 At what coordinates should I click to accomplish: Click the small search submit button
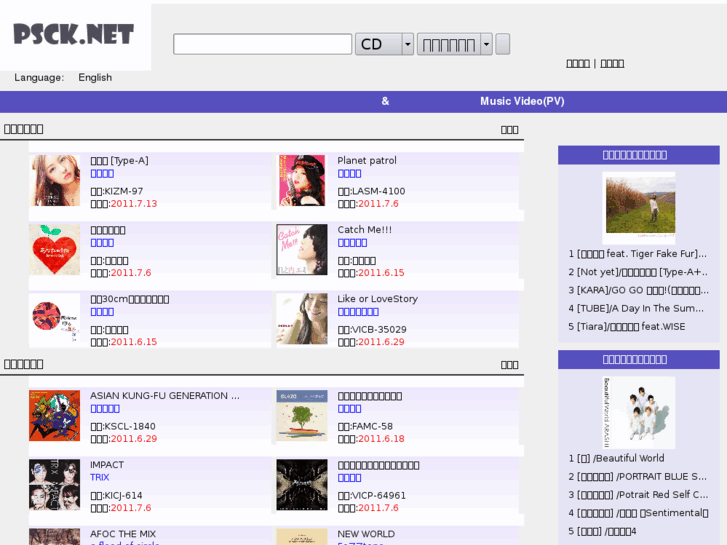point(503,44)
